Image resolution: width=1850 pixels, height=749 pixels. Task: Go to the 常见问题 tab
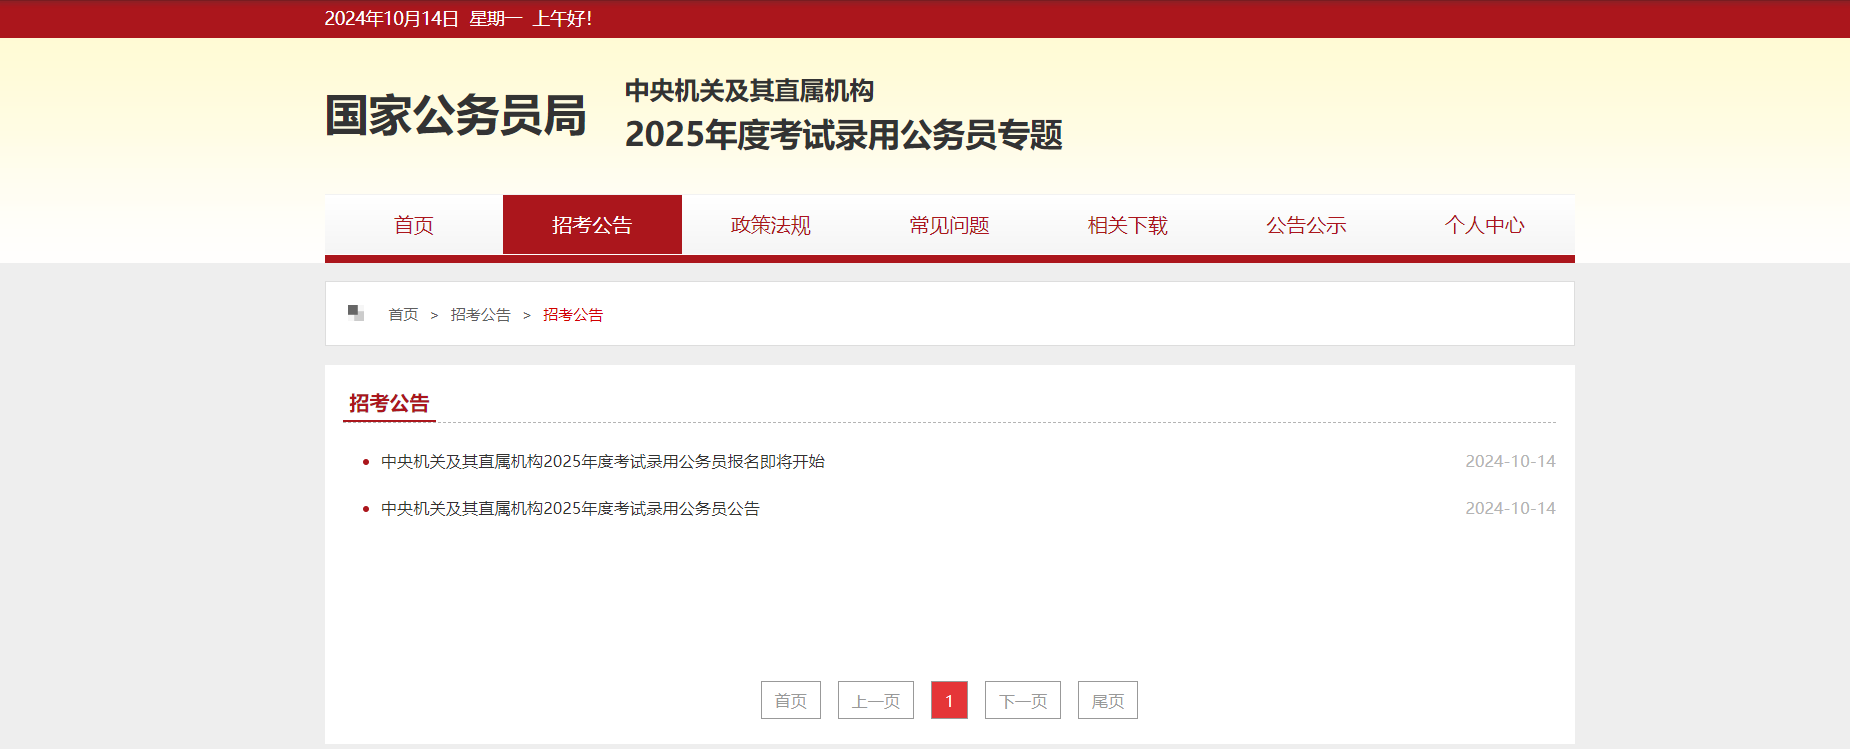pos(949,225)
